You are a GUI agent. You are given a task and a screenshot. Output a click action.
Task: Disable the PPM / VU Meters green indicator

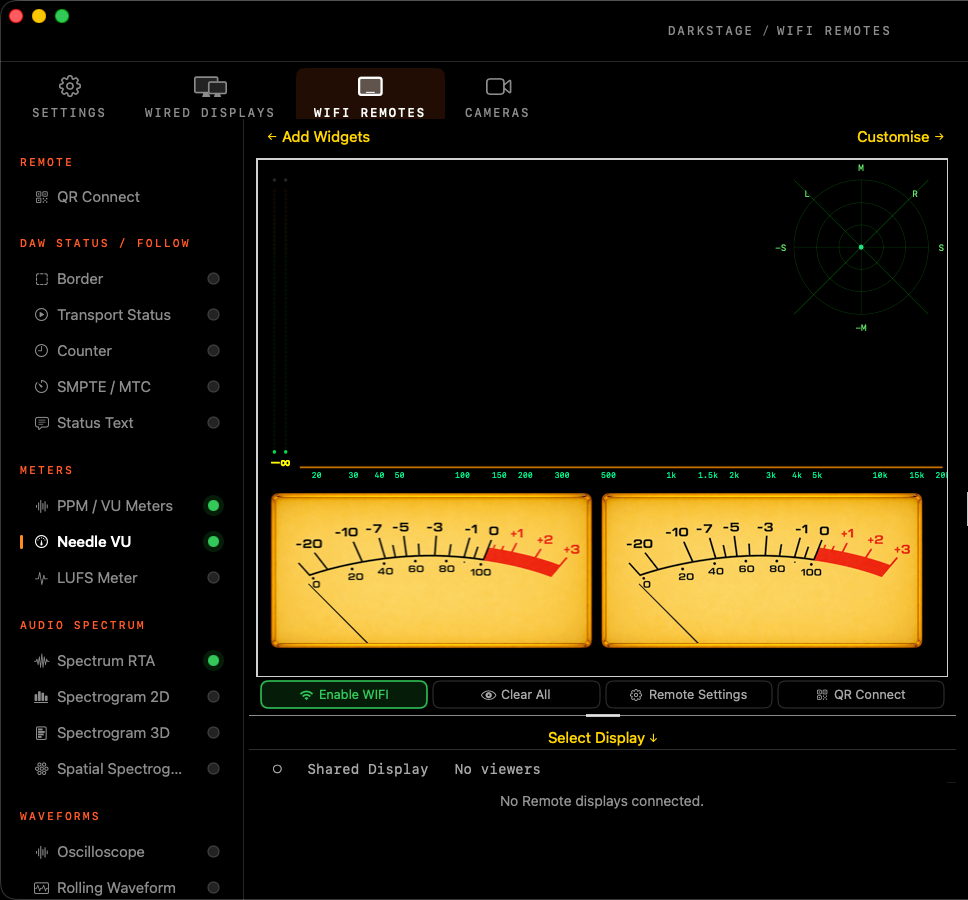tap(214, 506)
